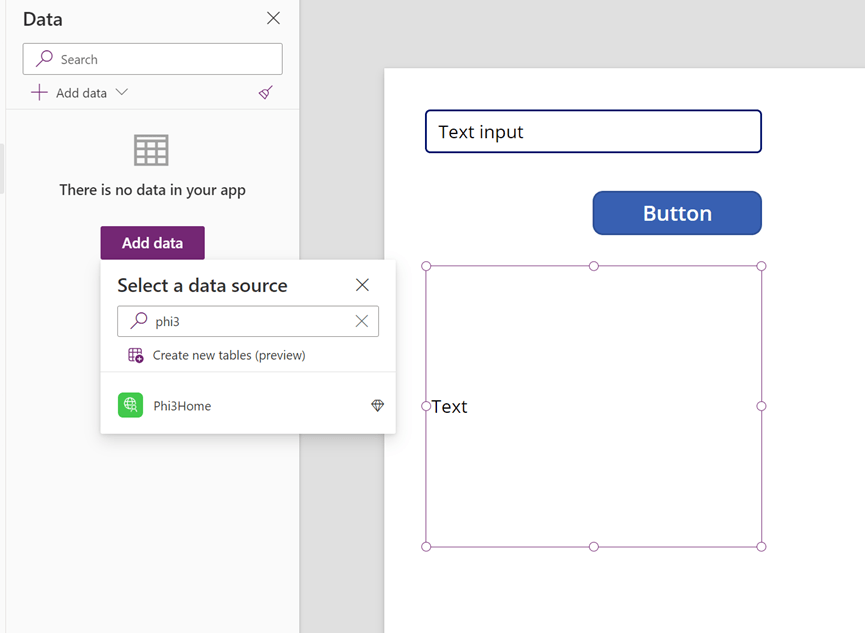Click the premium diamond icon beside Phi3Home
Screen dimensions: 865x633
[x=377, y=405]
